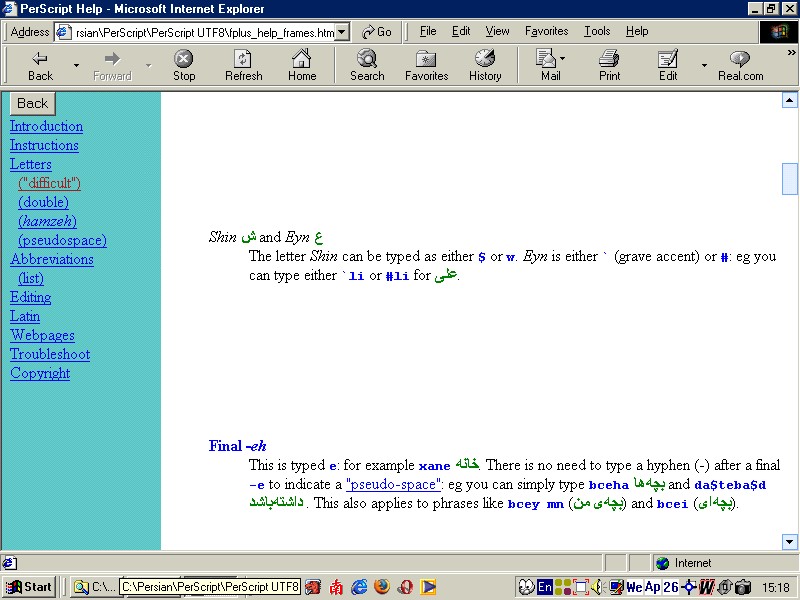Open the Troubleshoot section
This screenshot has width=800, height=600.
pyautogui.click(x=50, y=354)
